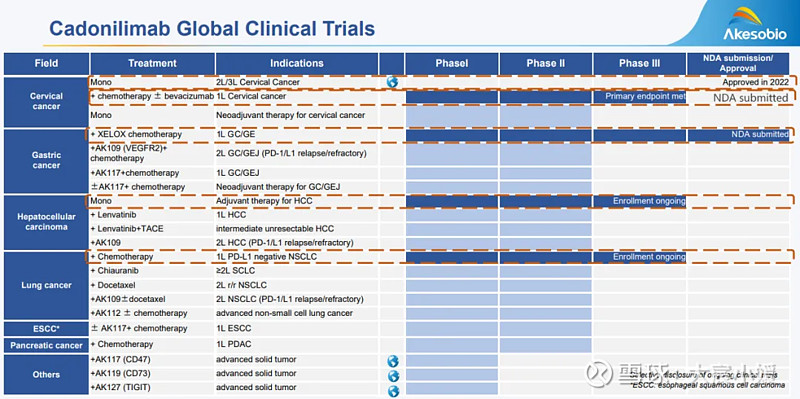Click the Cadonilimab Global Clinical Trials title
The height and width of the screenshot is (399, 800).
[212, 28]
